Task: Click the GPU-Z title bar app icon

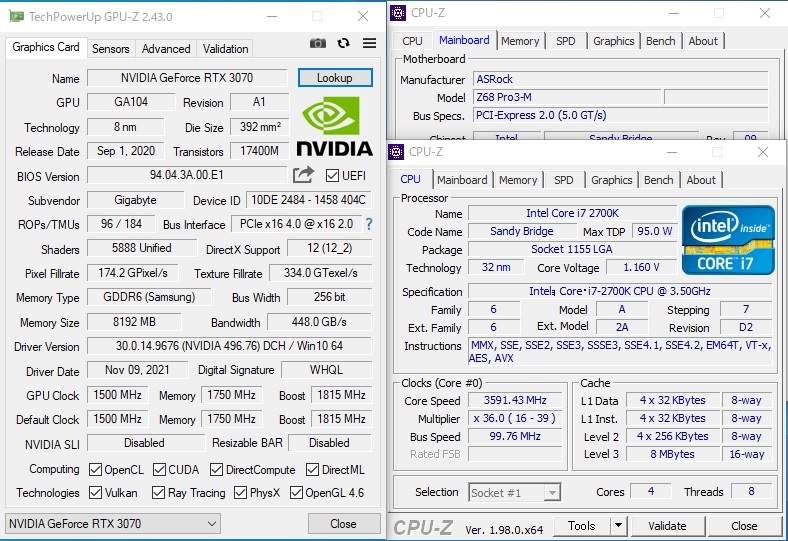Action: [x=17, y=17]
